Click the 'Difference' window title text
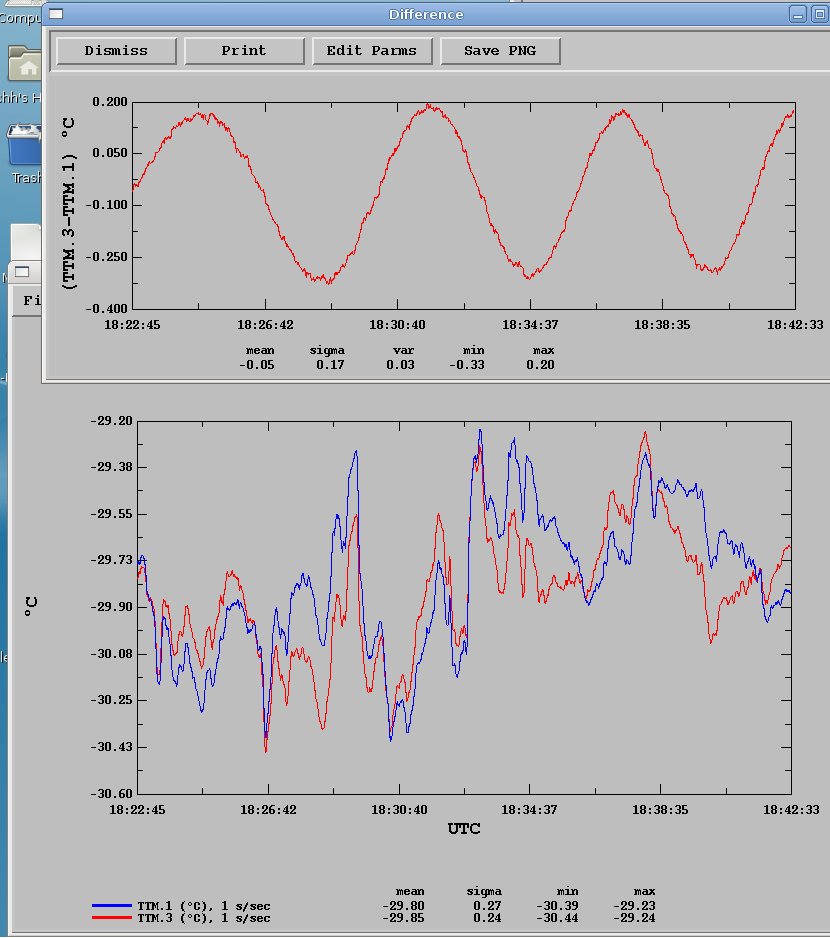 click(426, 14)
